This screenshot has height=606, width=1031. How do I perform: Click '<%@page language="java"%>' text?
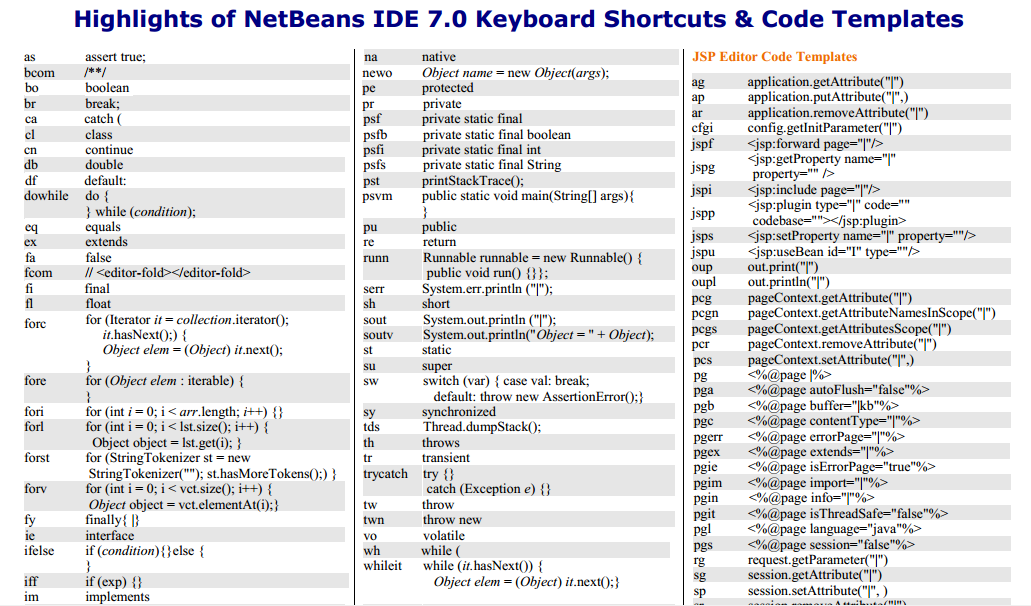(834, 529)
